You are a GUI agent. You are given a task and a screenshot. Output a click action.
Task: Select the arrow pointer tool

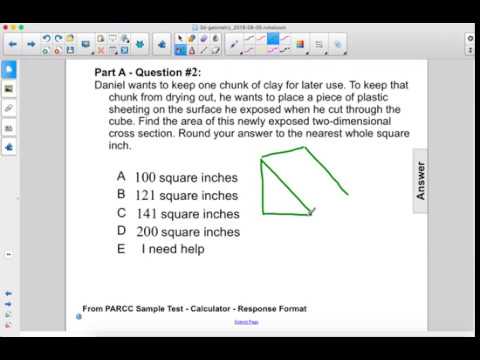click(x=180, y=38)
